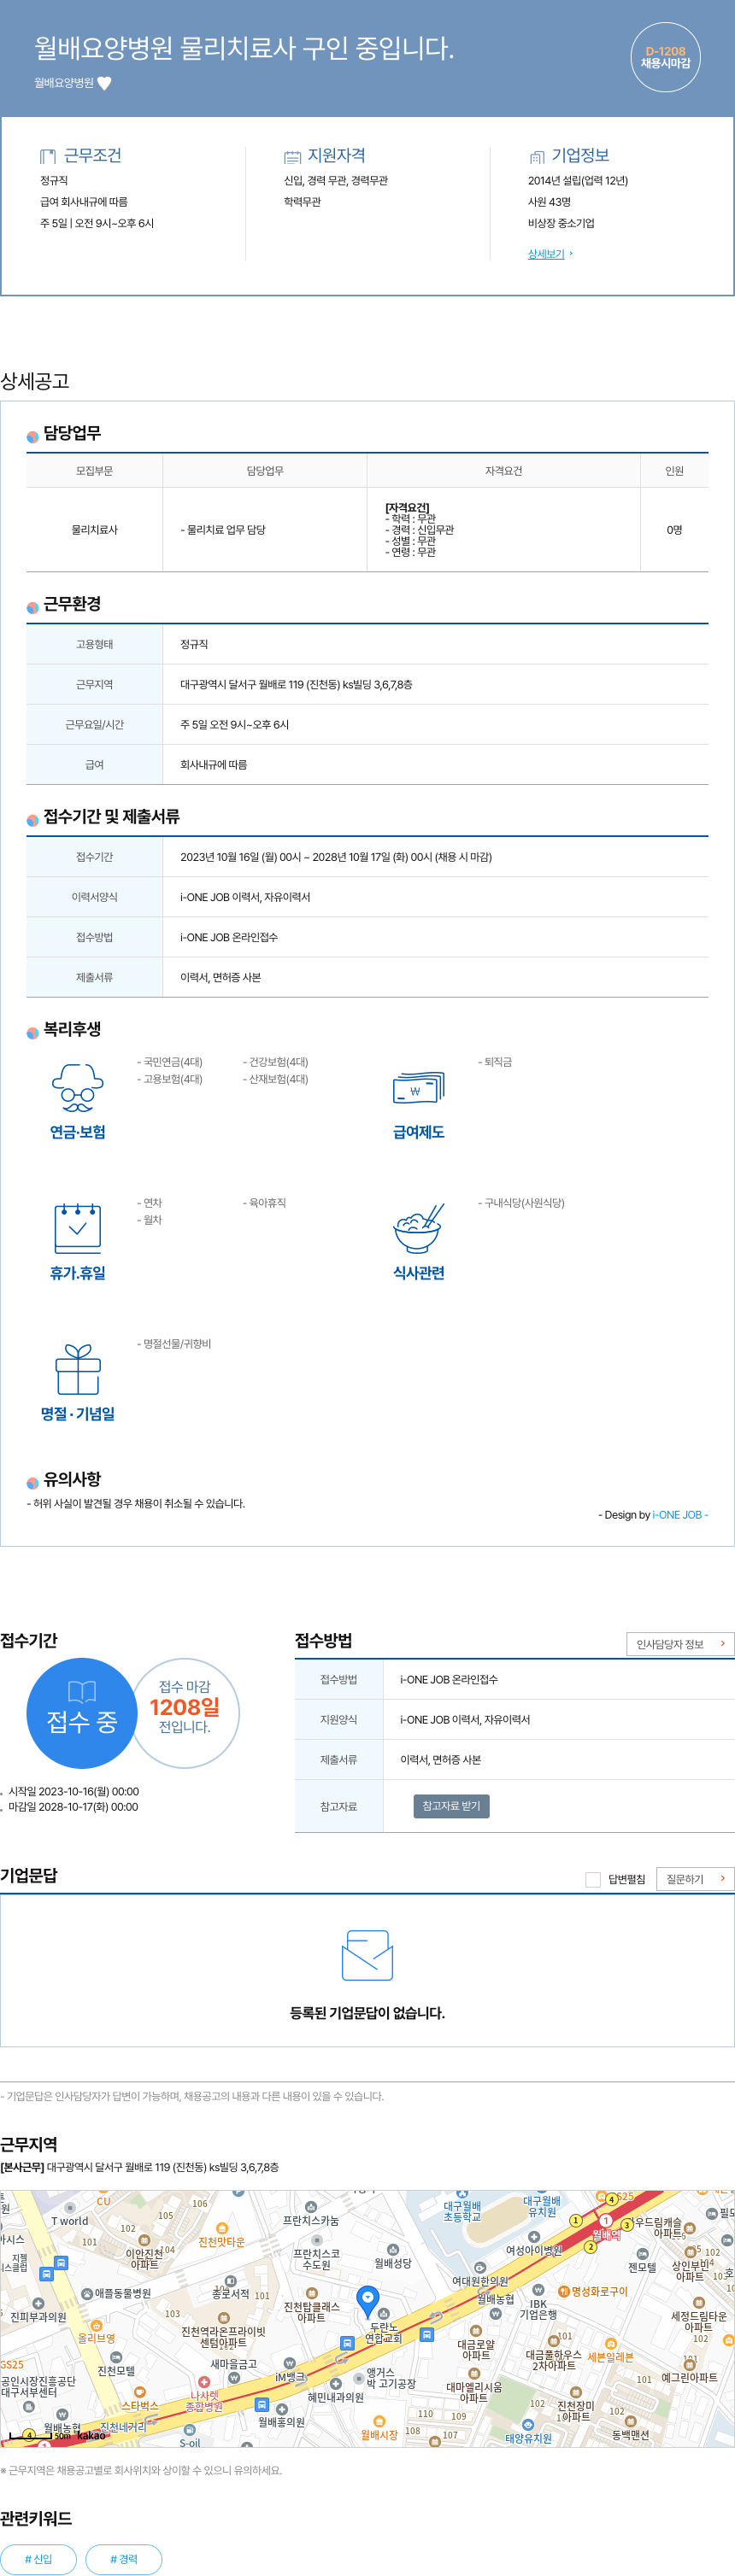The image size is (735, 2576).
Task: Click the 급여제도 salary icon
Action: click(418, 1088)
